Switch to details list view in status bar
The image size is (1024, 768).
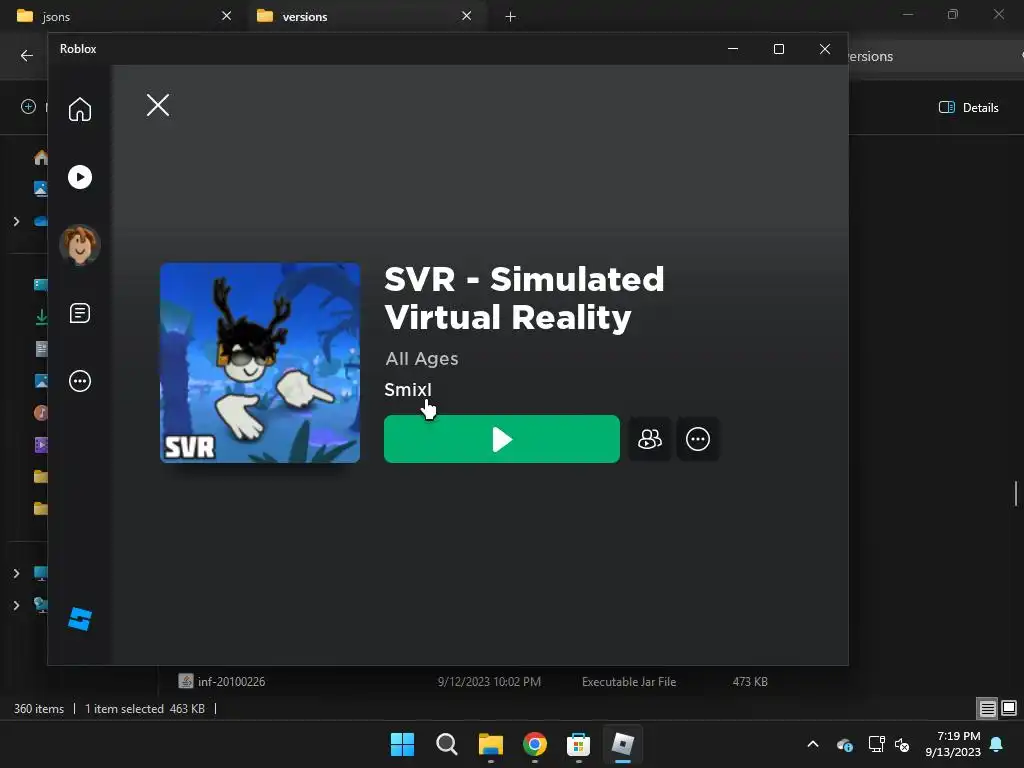click(x=987, y=708)
